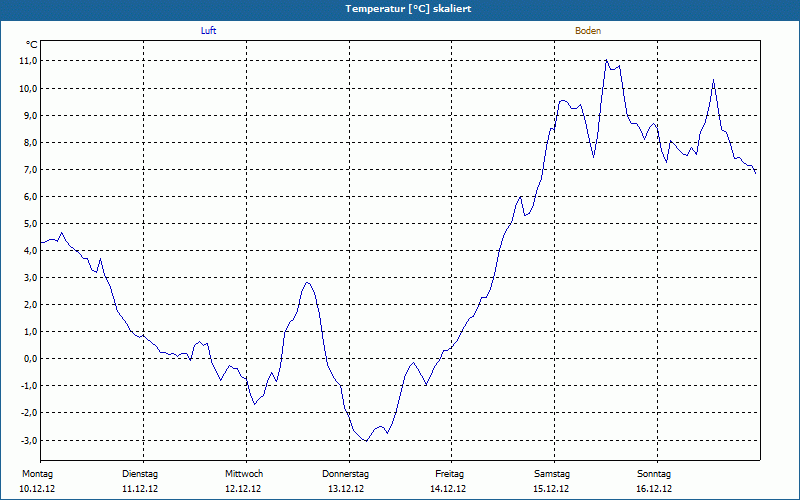
Task: Click the 11,0 y-axis label
Action: 28,61
